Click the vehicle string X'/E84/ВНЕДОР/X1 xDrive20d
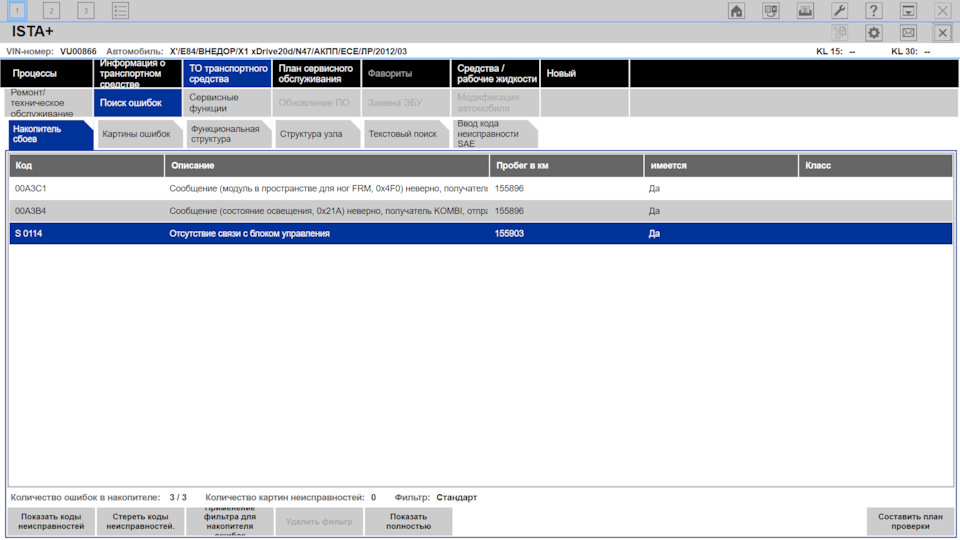 pos(288,51)
